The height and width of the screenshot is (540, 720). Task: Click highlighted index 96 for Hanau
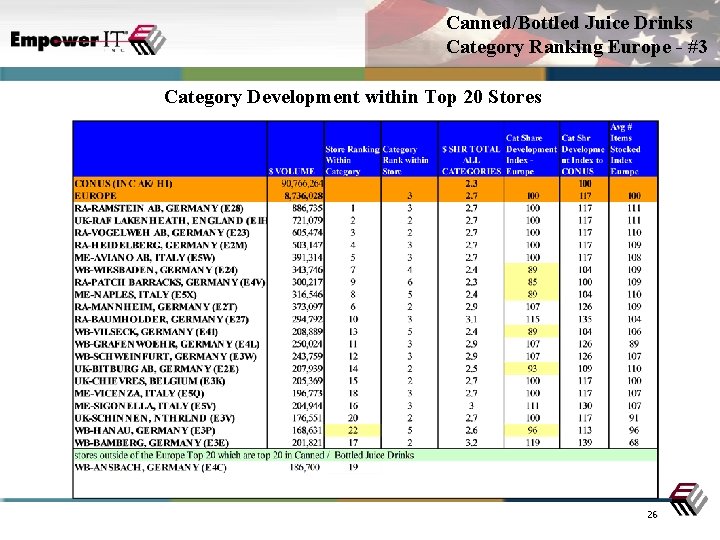pyautogui.click(x=532, y=431)
